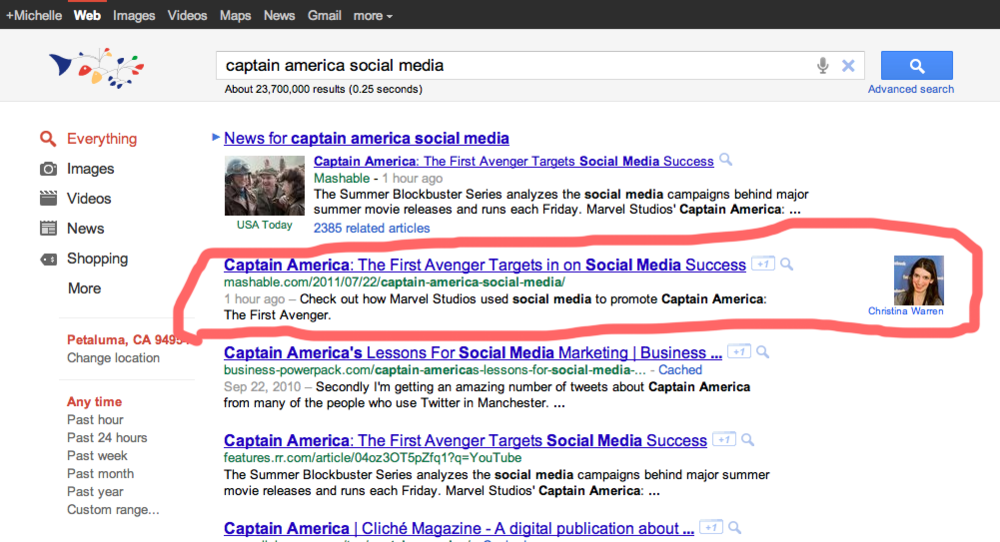Open the Mashable news headline link
This screenshot has width=1000, height=542.
coord(513,161)
